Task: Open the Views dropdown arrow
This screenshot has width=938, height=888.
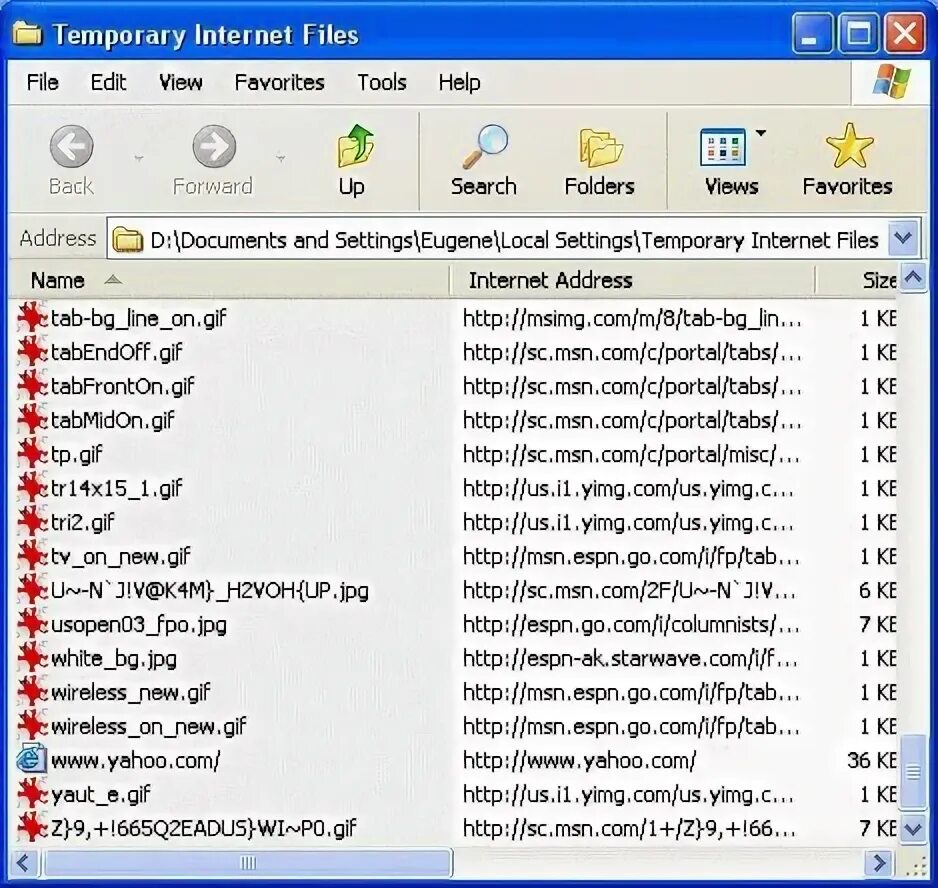Action: tap(760, 133)
